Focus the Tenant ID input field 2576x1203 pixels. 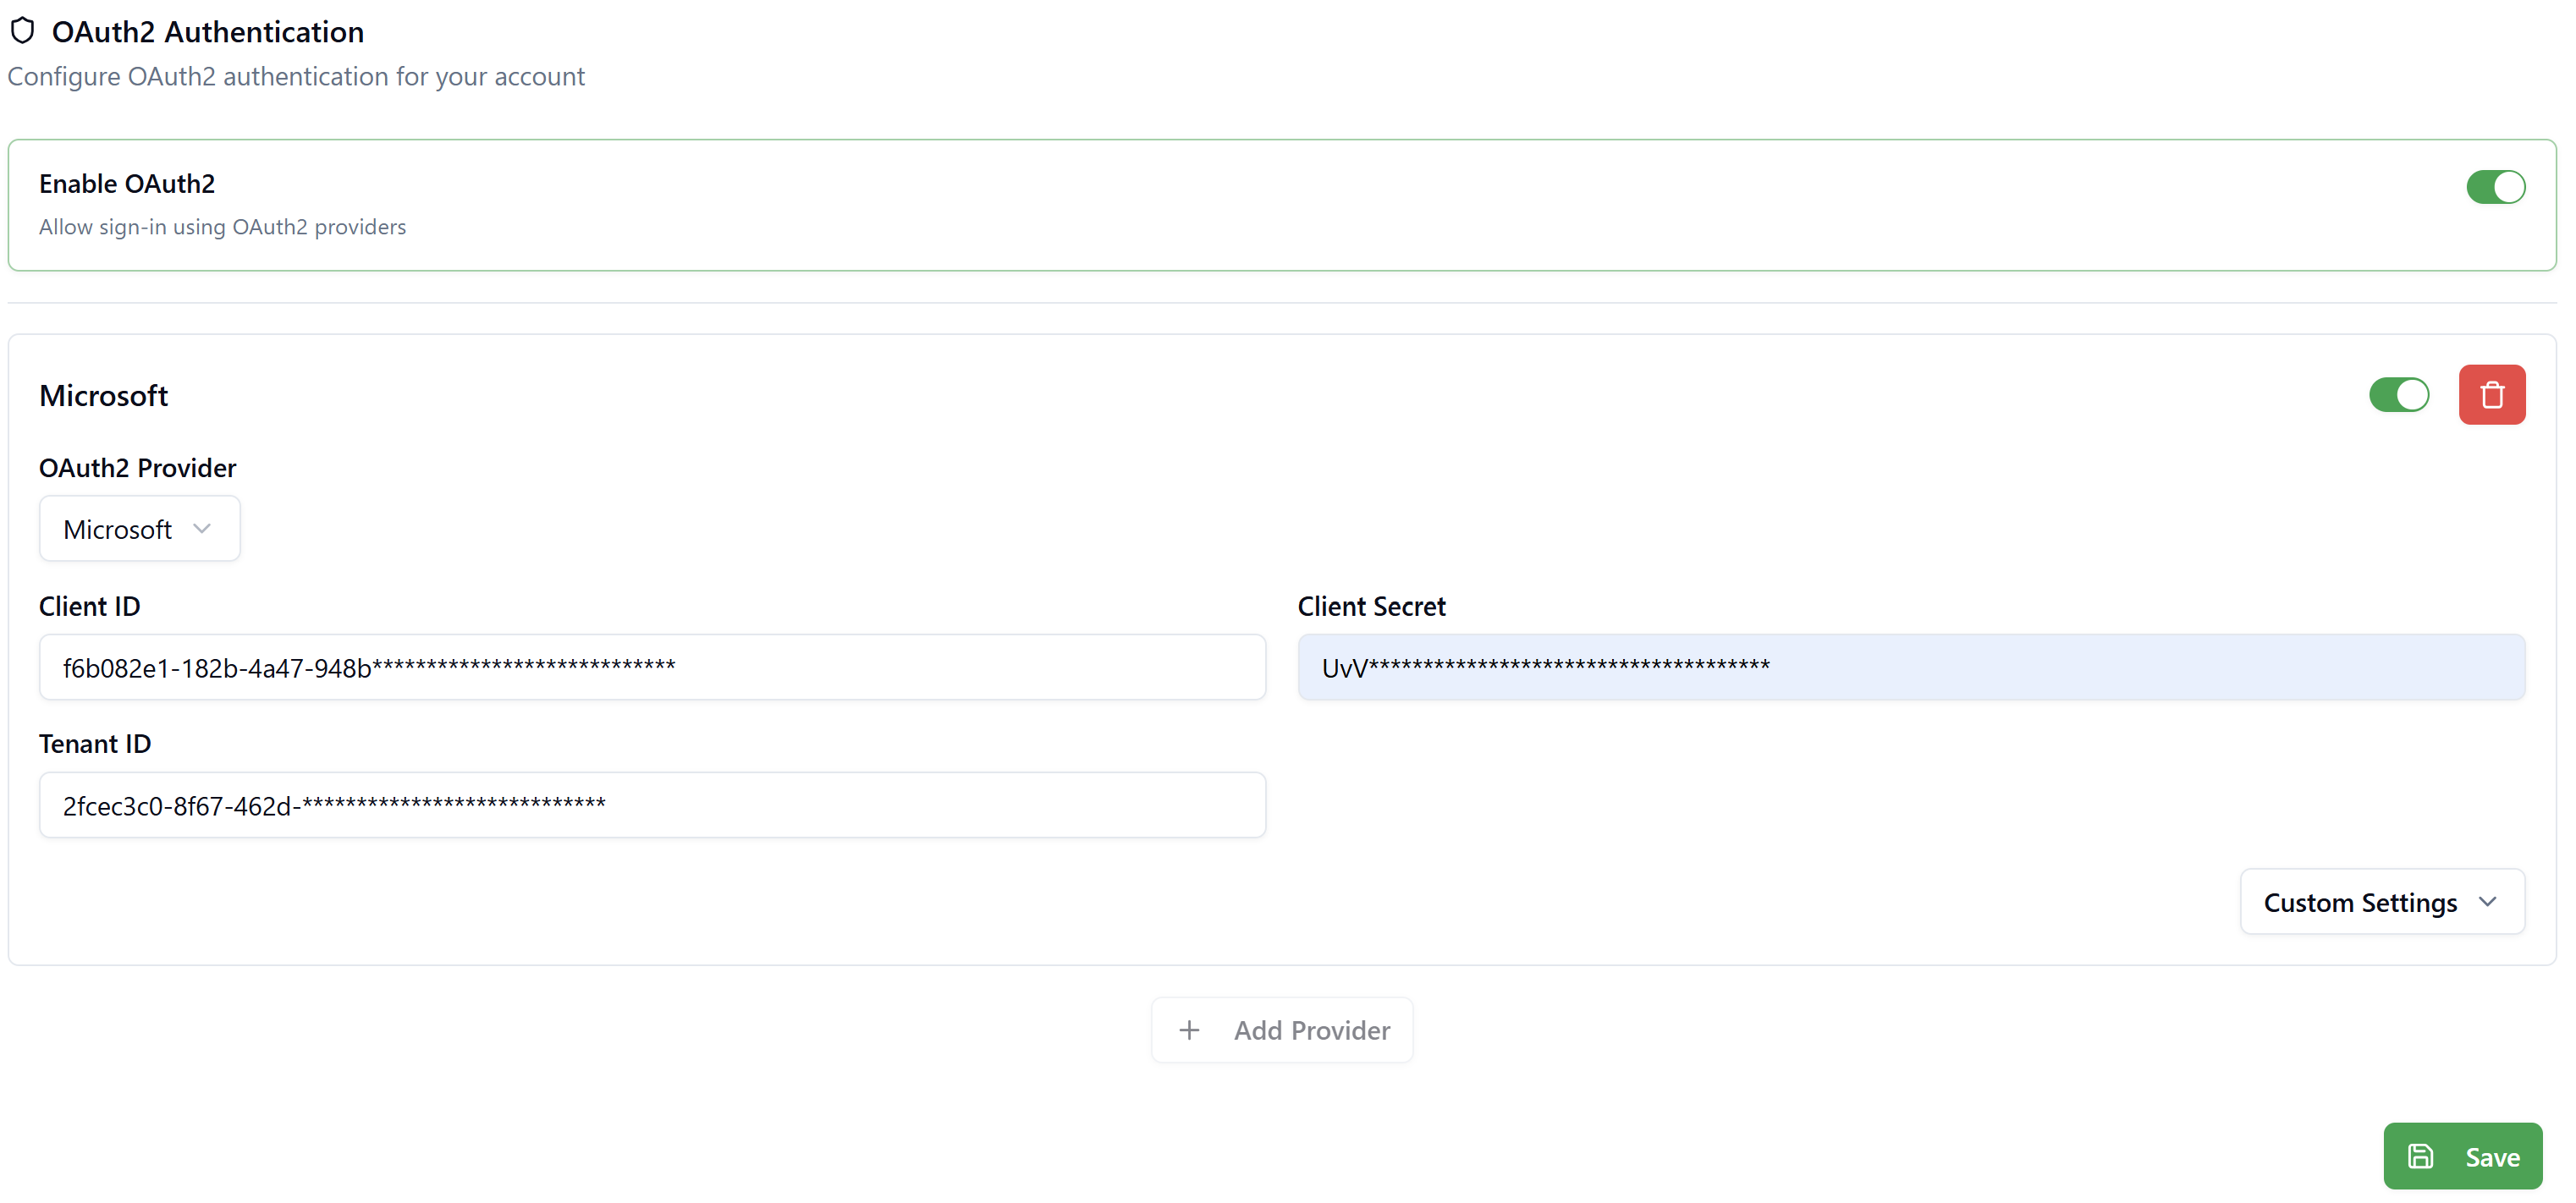click(652, 805)
